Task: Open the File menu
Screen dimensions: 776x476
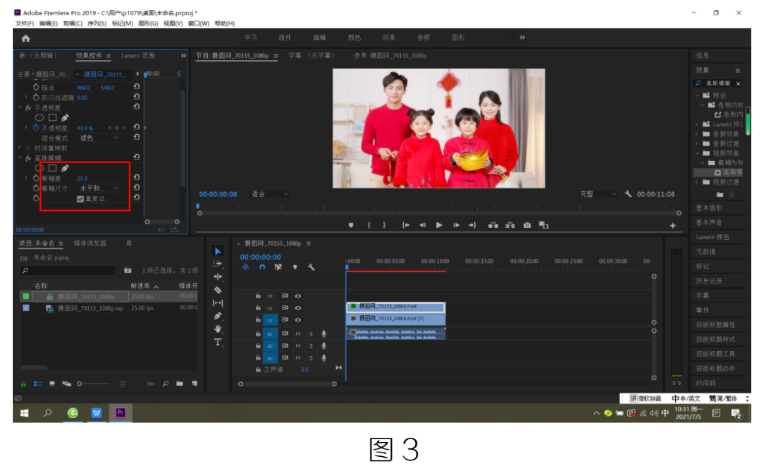Action: [24, 23]
